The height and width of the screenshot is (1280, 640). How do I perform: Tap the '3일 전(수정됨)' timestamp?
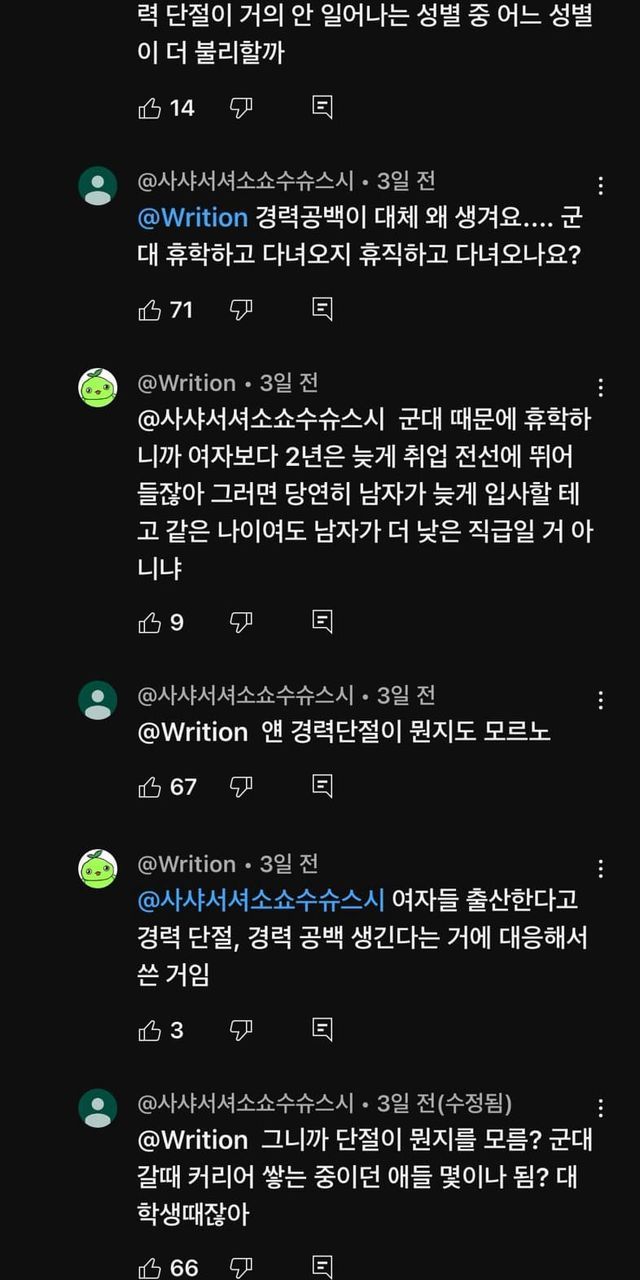point(444,1103)
